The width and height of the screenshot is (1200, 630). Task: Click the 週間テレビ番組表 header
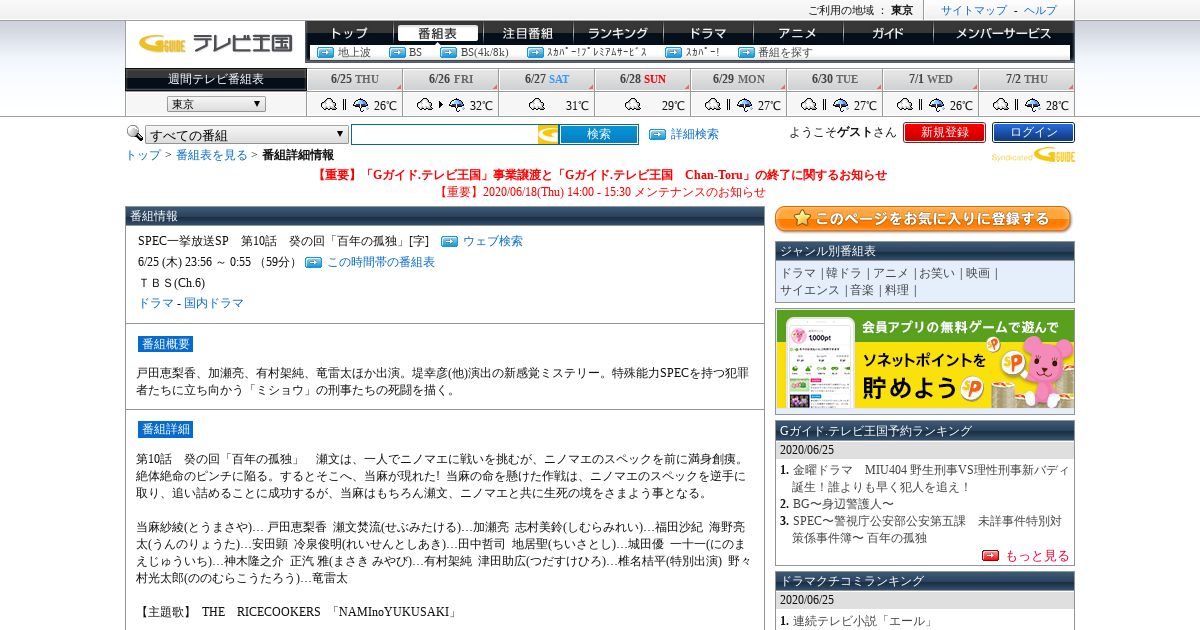tap(216, 79)
